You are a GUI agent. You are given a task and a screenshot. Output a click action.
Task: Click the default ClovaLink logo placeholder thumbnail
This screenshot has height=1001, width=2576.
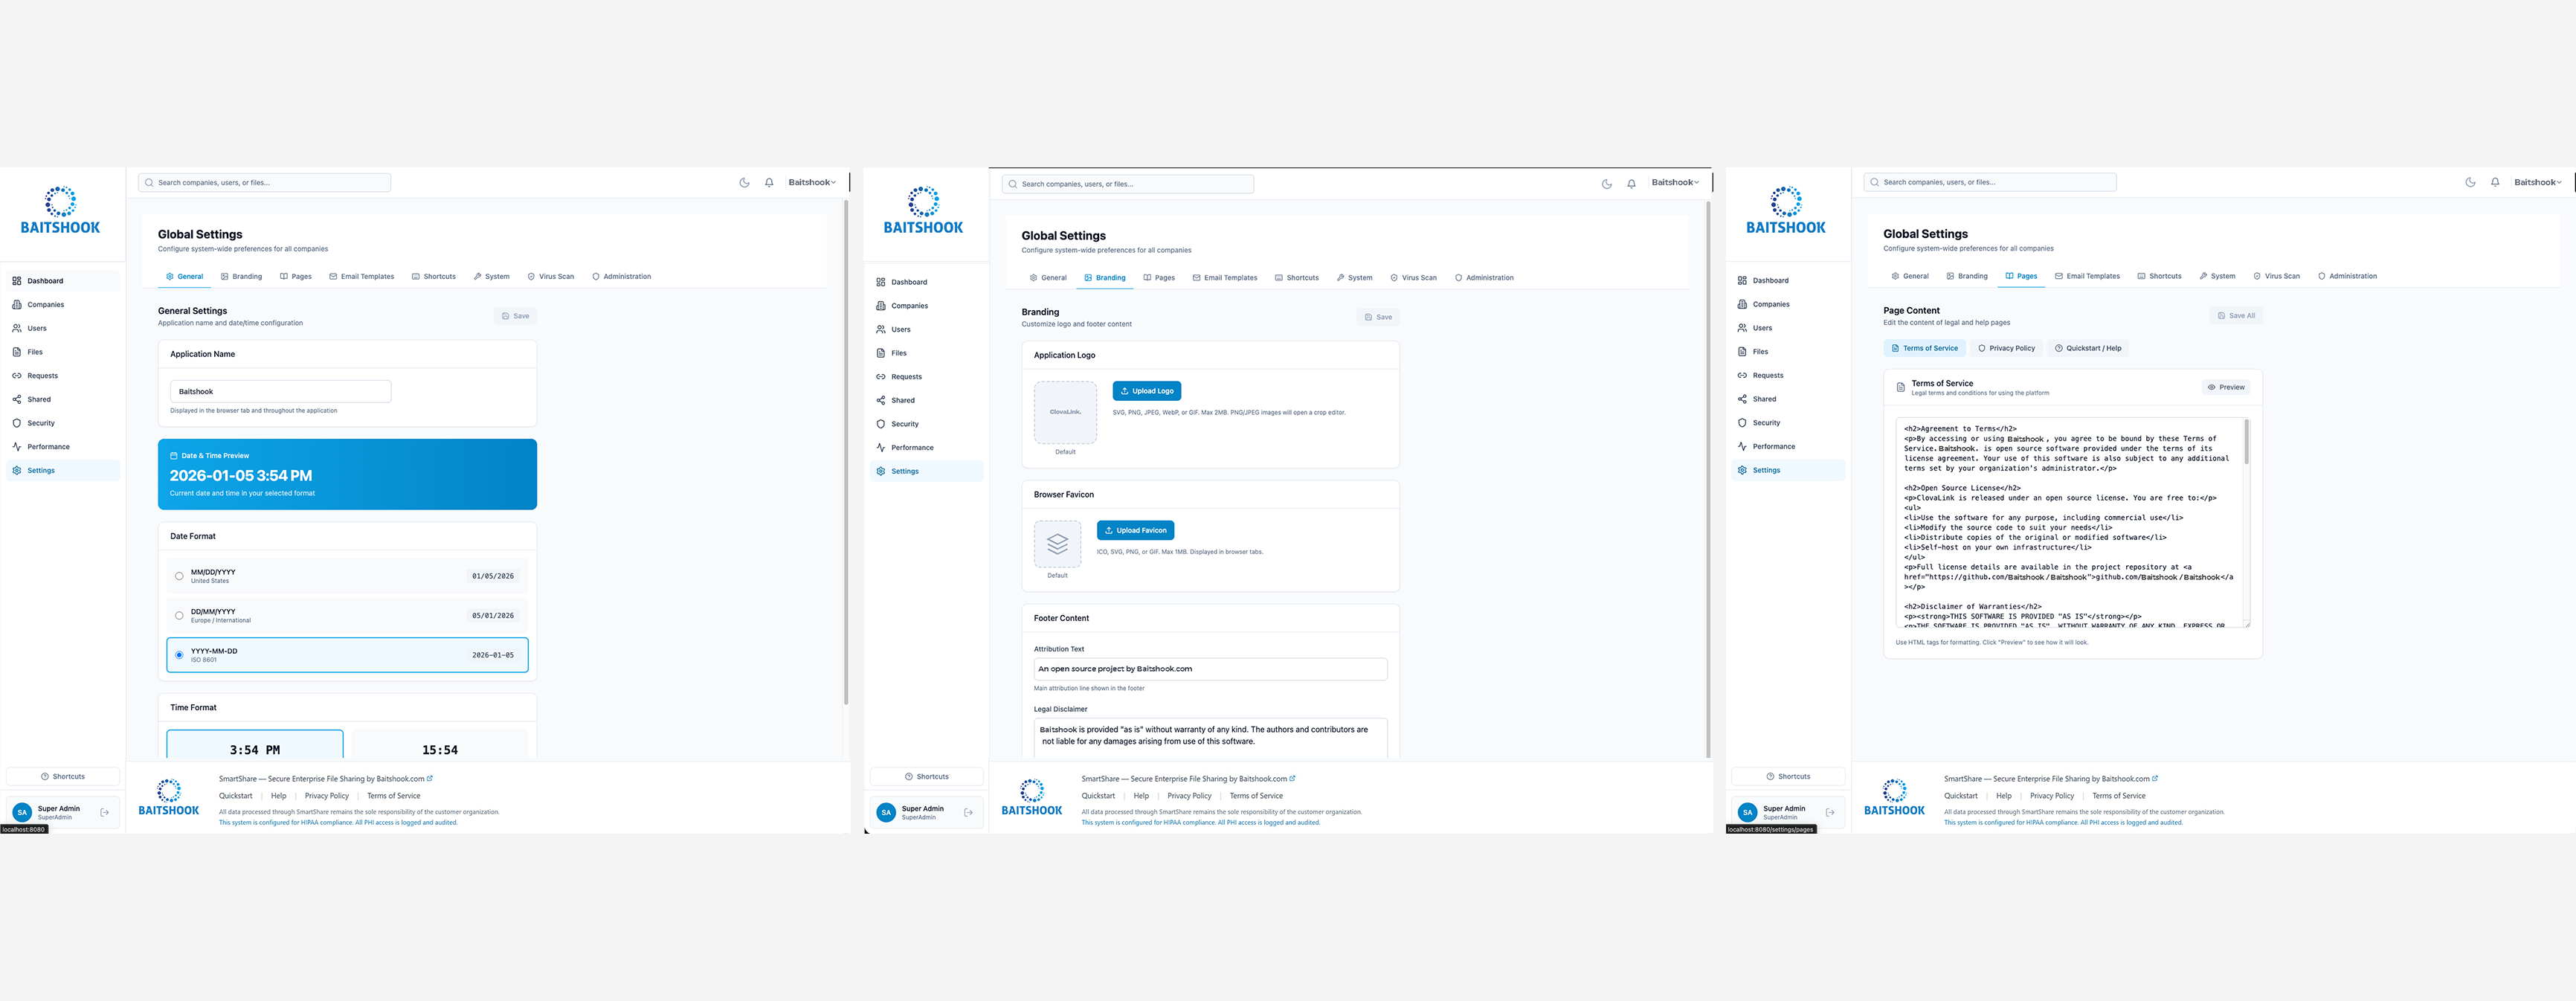coord(1065,412)
